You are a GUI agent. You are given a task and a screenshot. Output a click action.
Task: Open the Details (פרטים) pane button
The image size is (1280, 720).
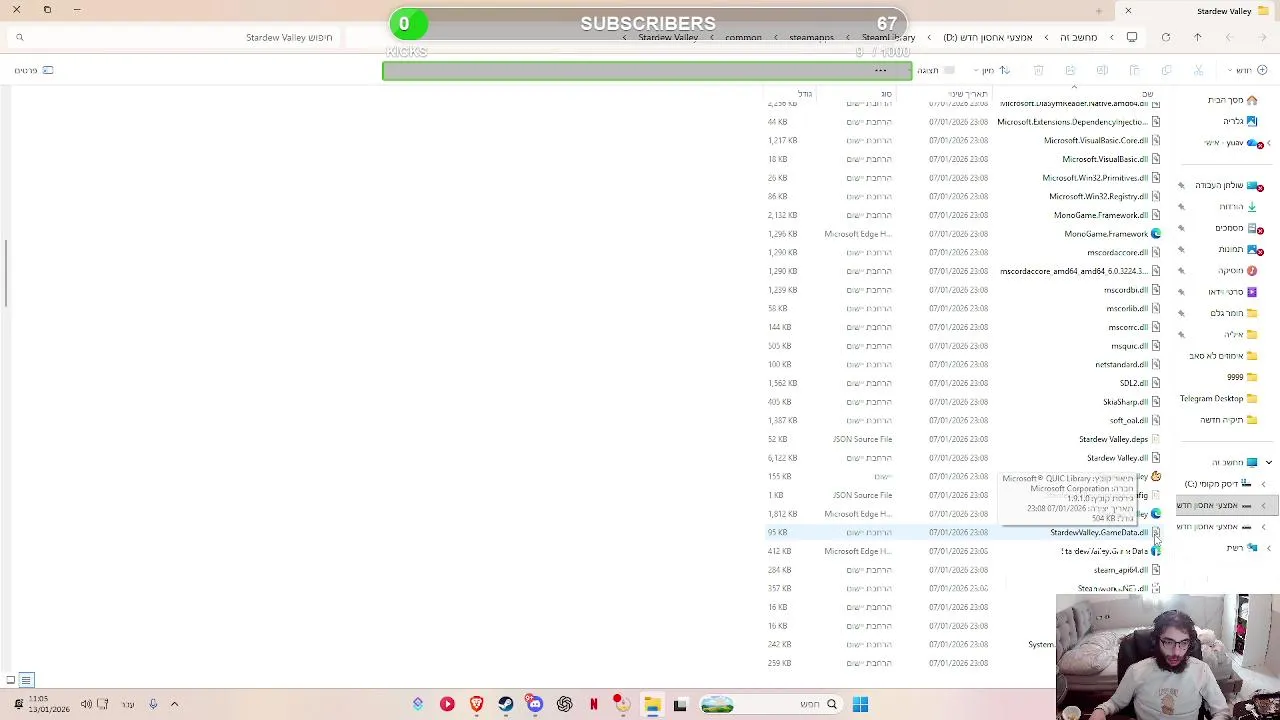[x=32, y=70]
